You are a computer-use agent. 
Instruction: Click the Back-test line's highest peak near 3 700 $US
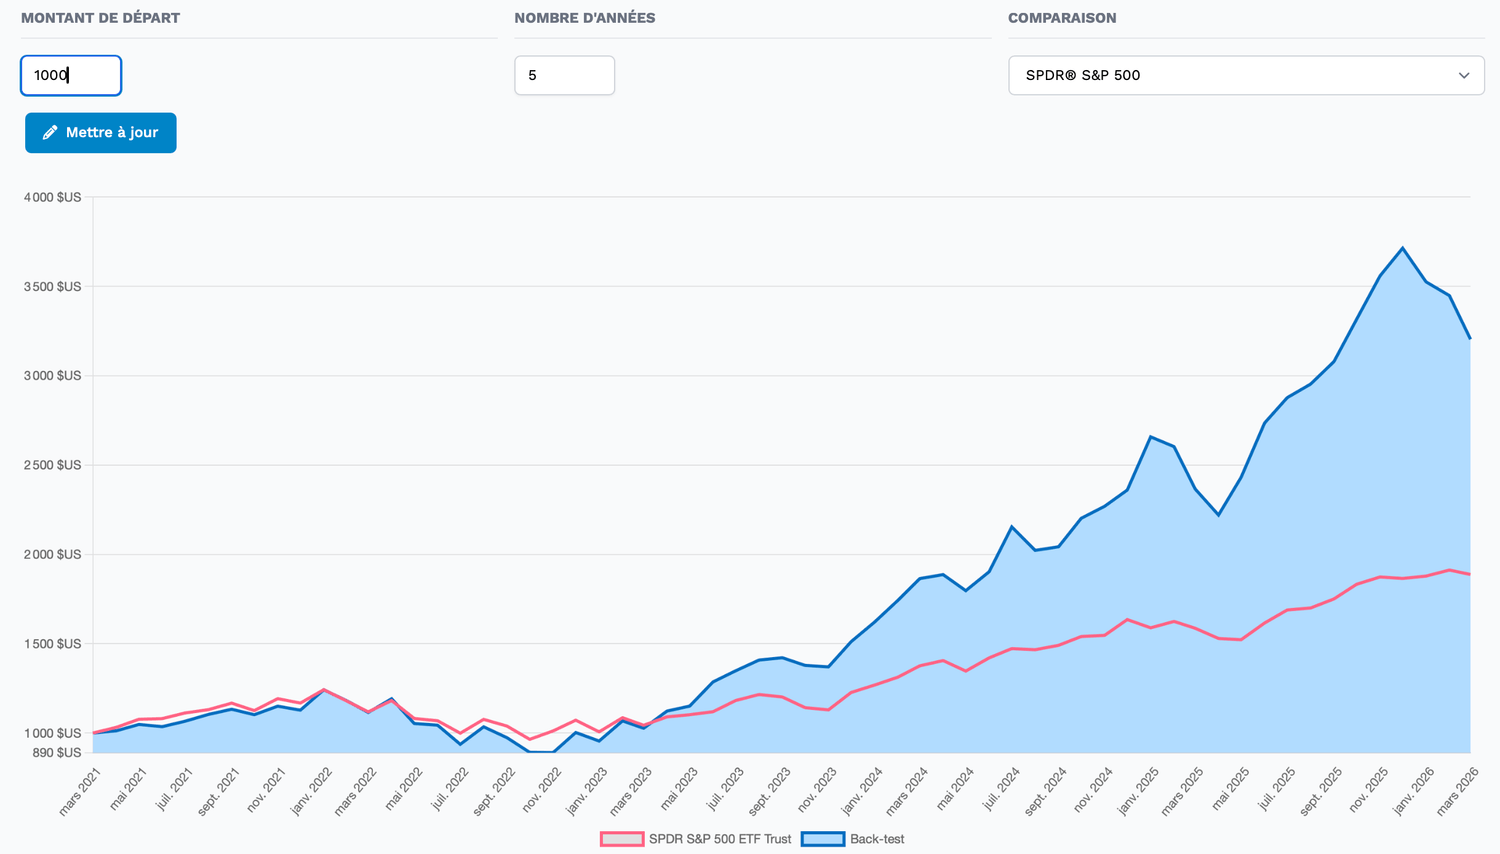pyautogui.click(x=1402, y=248)
